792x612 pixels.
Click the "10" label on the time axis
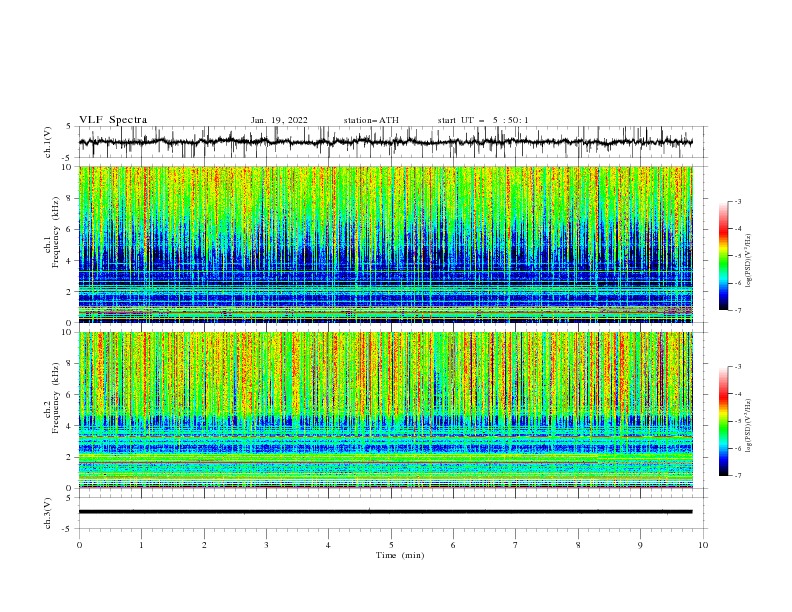(x=703, y=545)
